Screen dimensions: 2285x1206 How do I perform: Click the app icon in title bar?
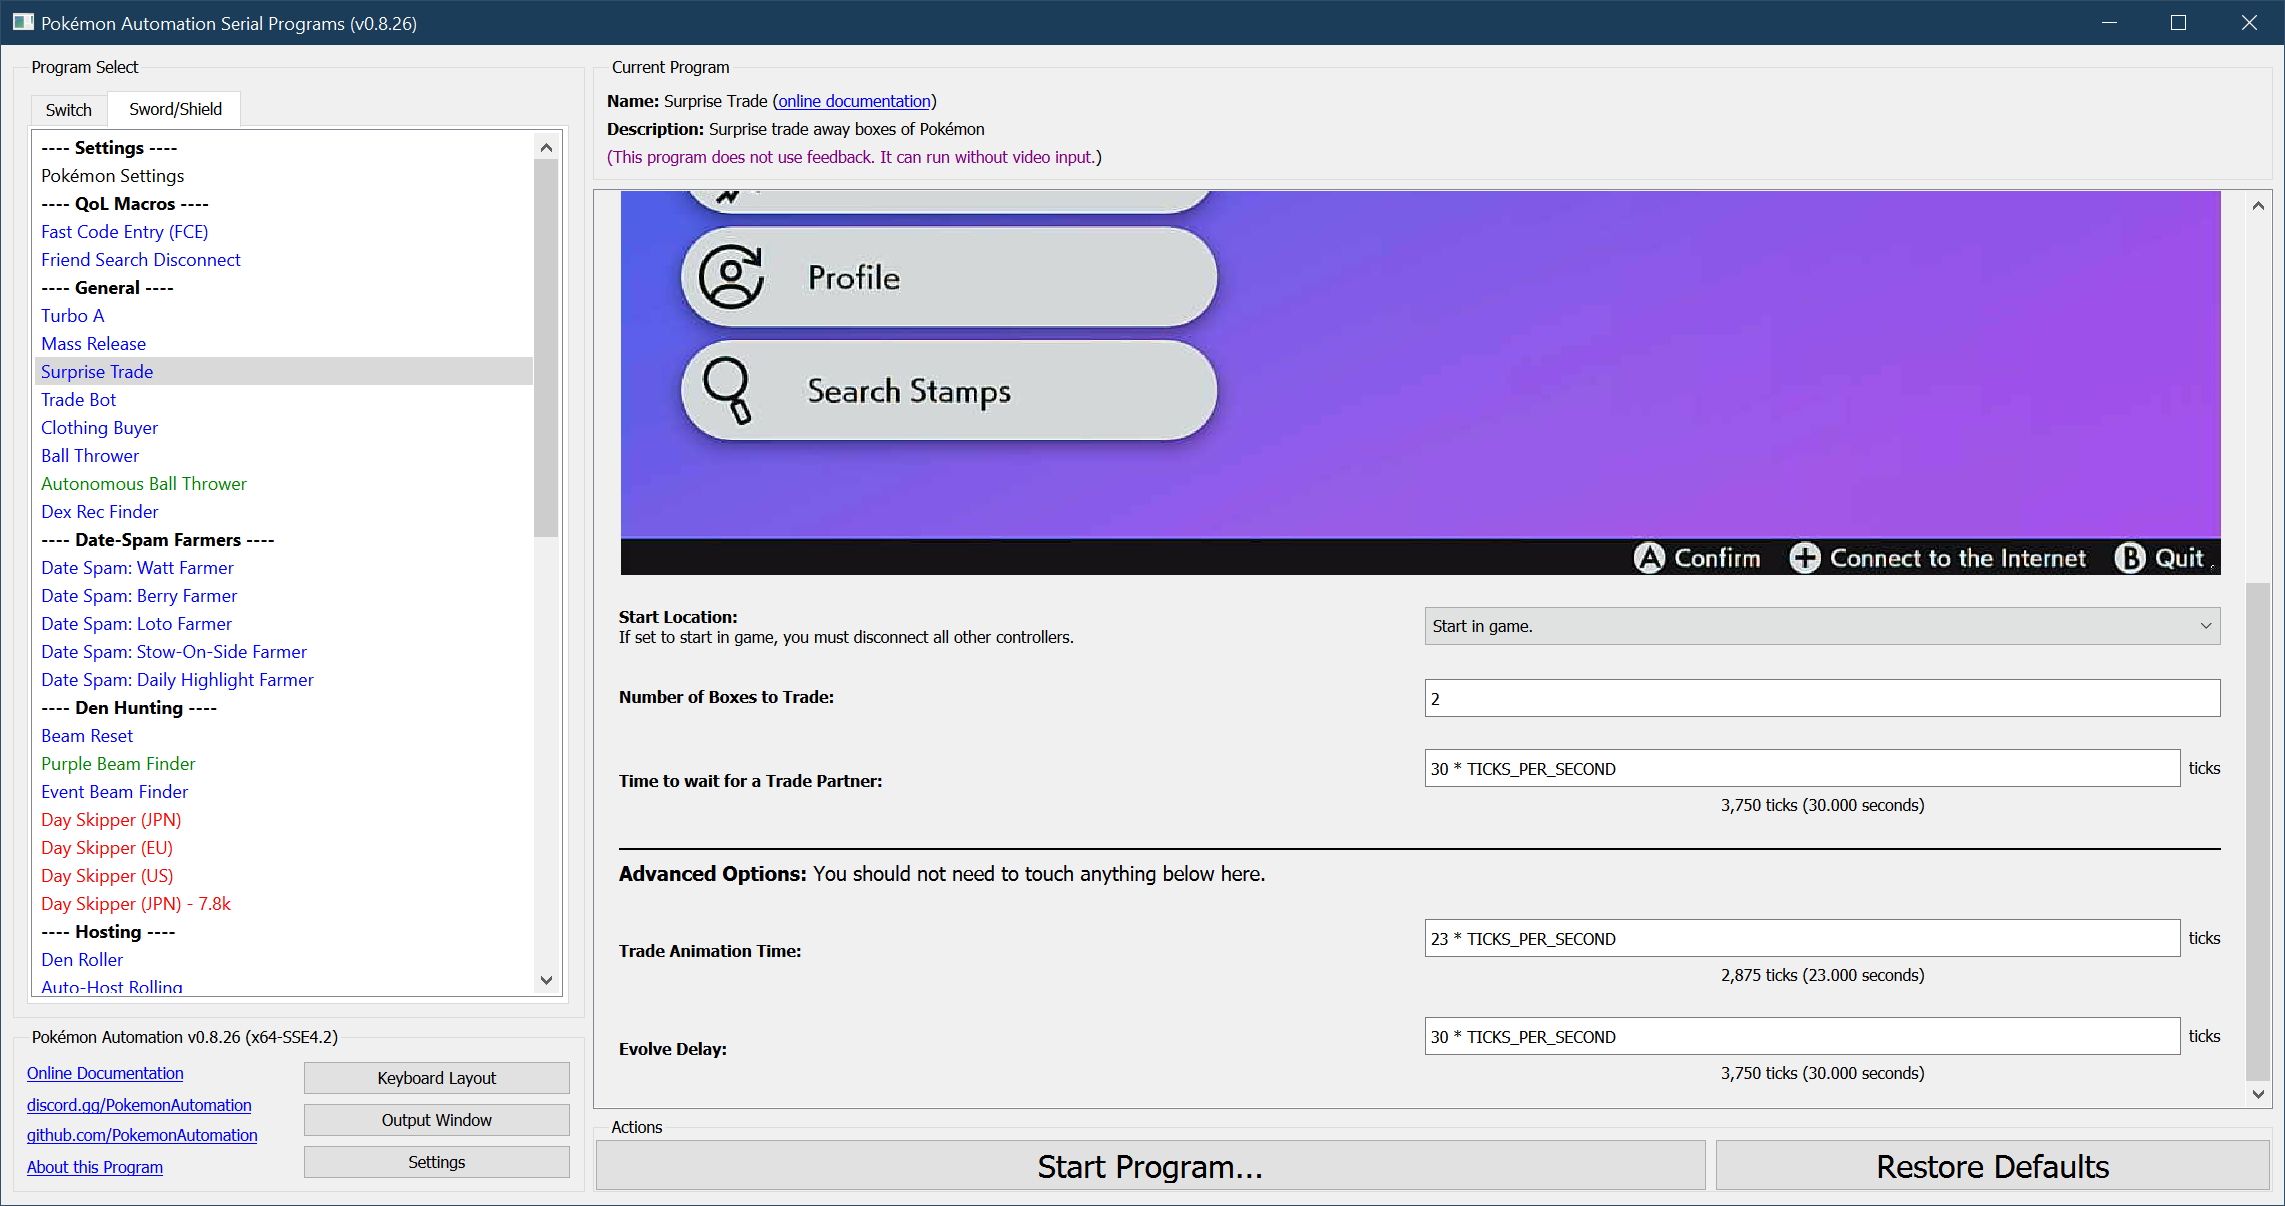(22, 22)
